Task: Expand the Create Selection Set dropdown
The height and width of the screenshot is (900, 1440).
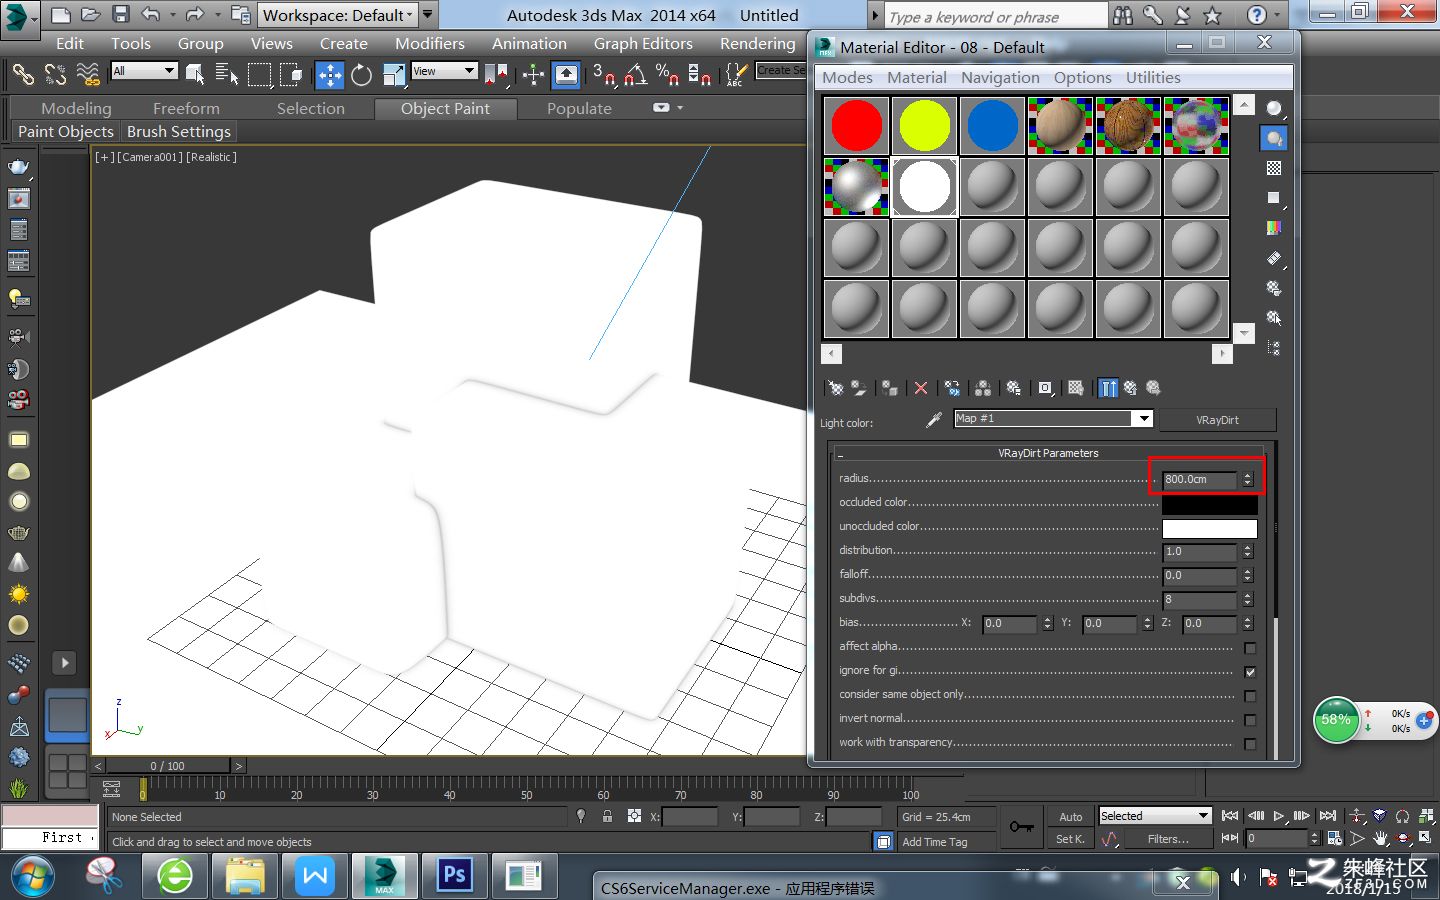Action: click(781, 70)
